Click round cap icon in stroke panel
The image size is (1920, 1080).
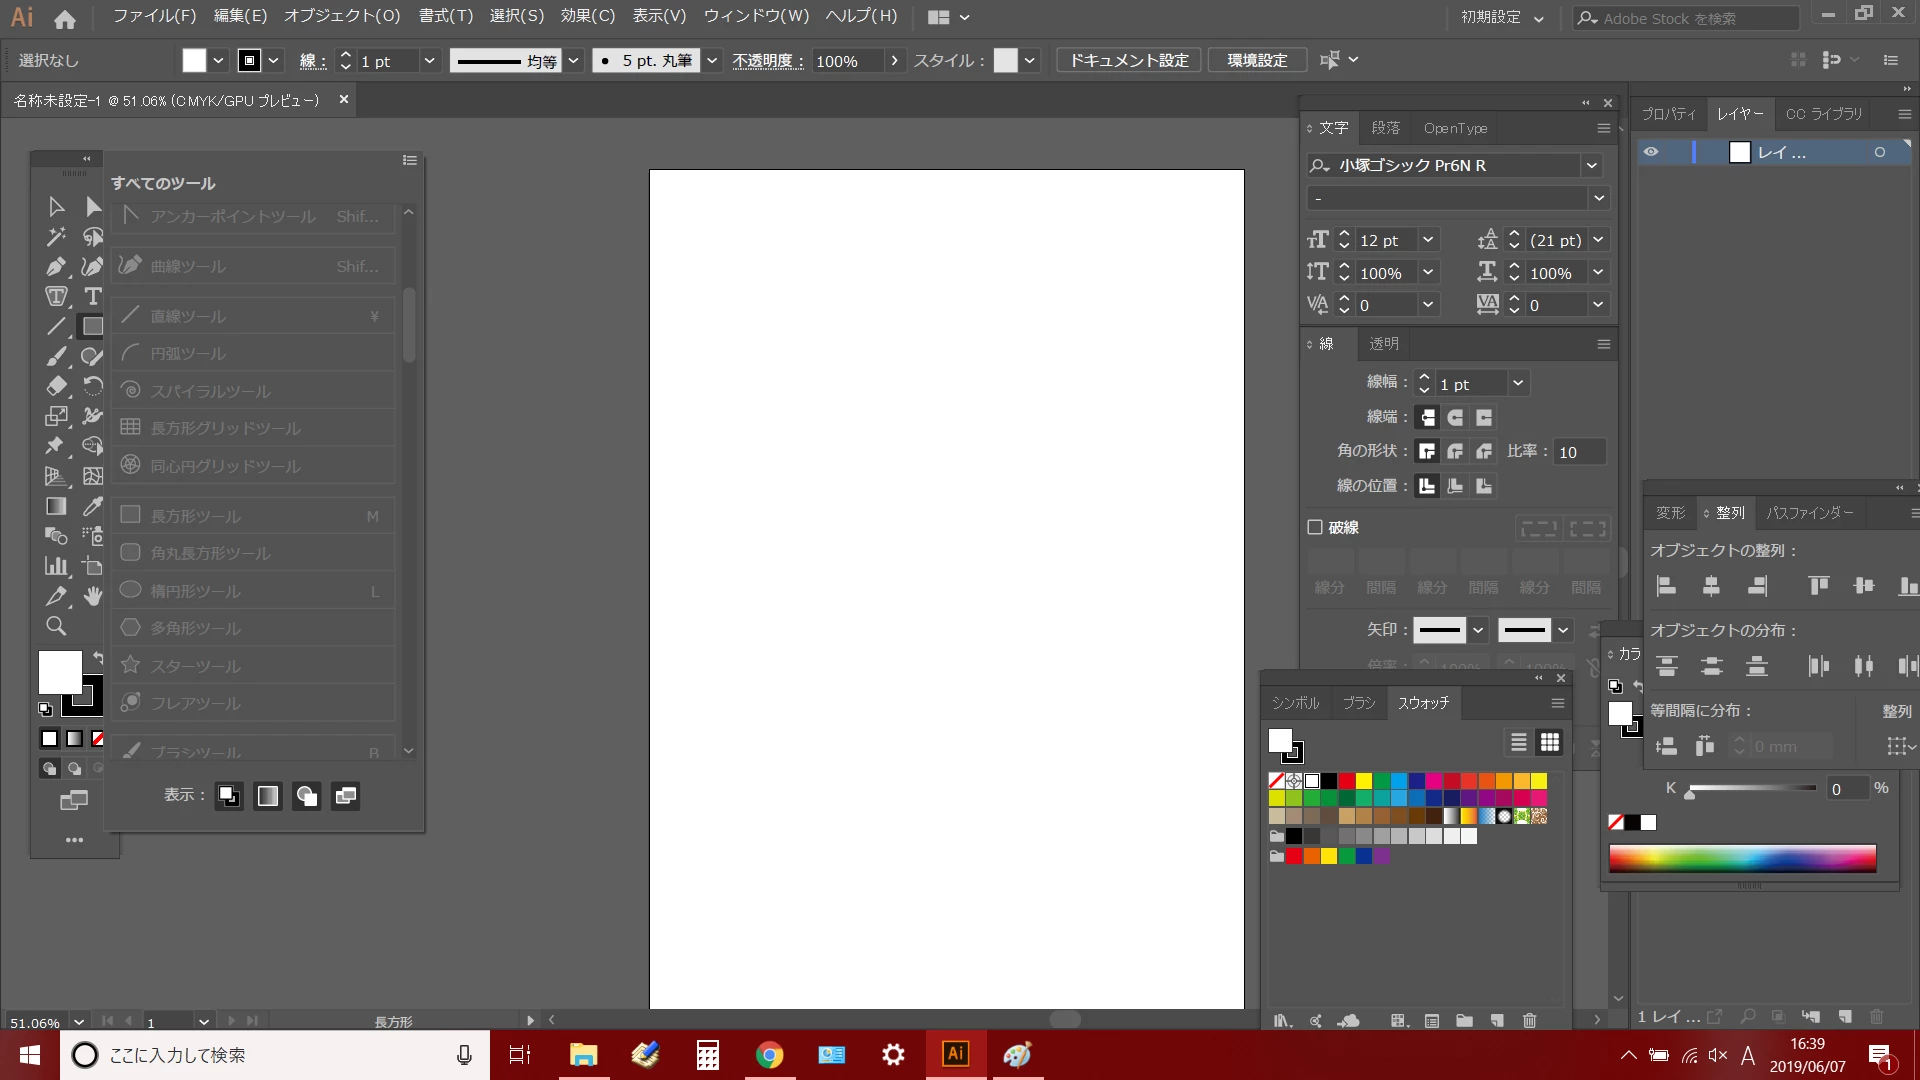tap(1455, 418)
